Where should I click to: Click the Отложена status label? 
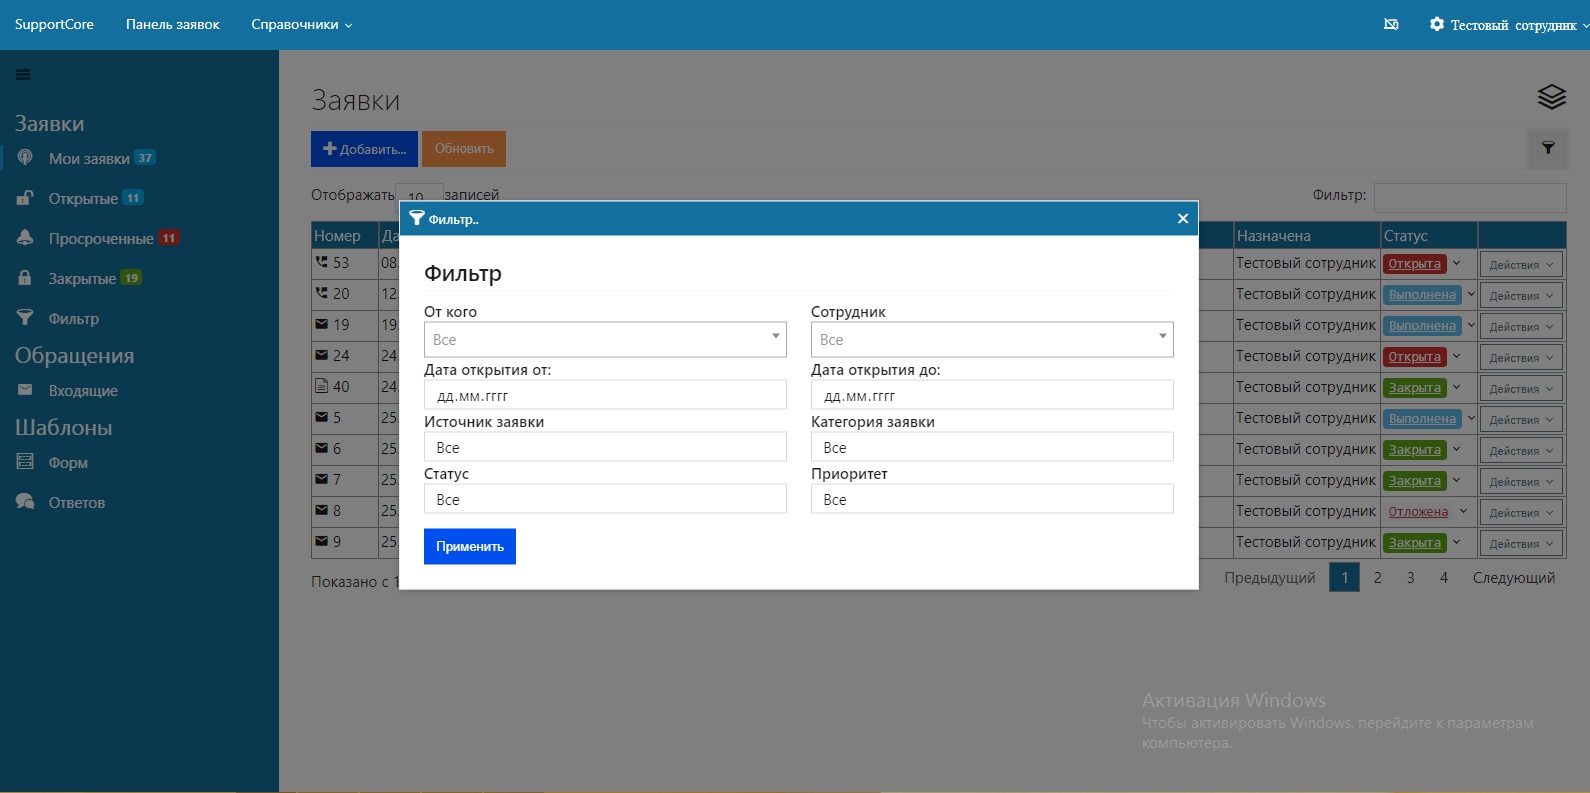point(1418,511)
